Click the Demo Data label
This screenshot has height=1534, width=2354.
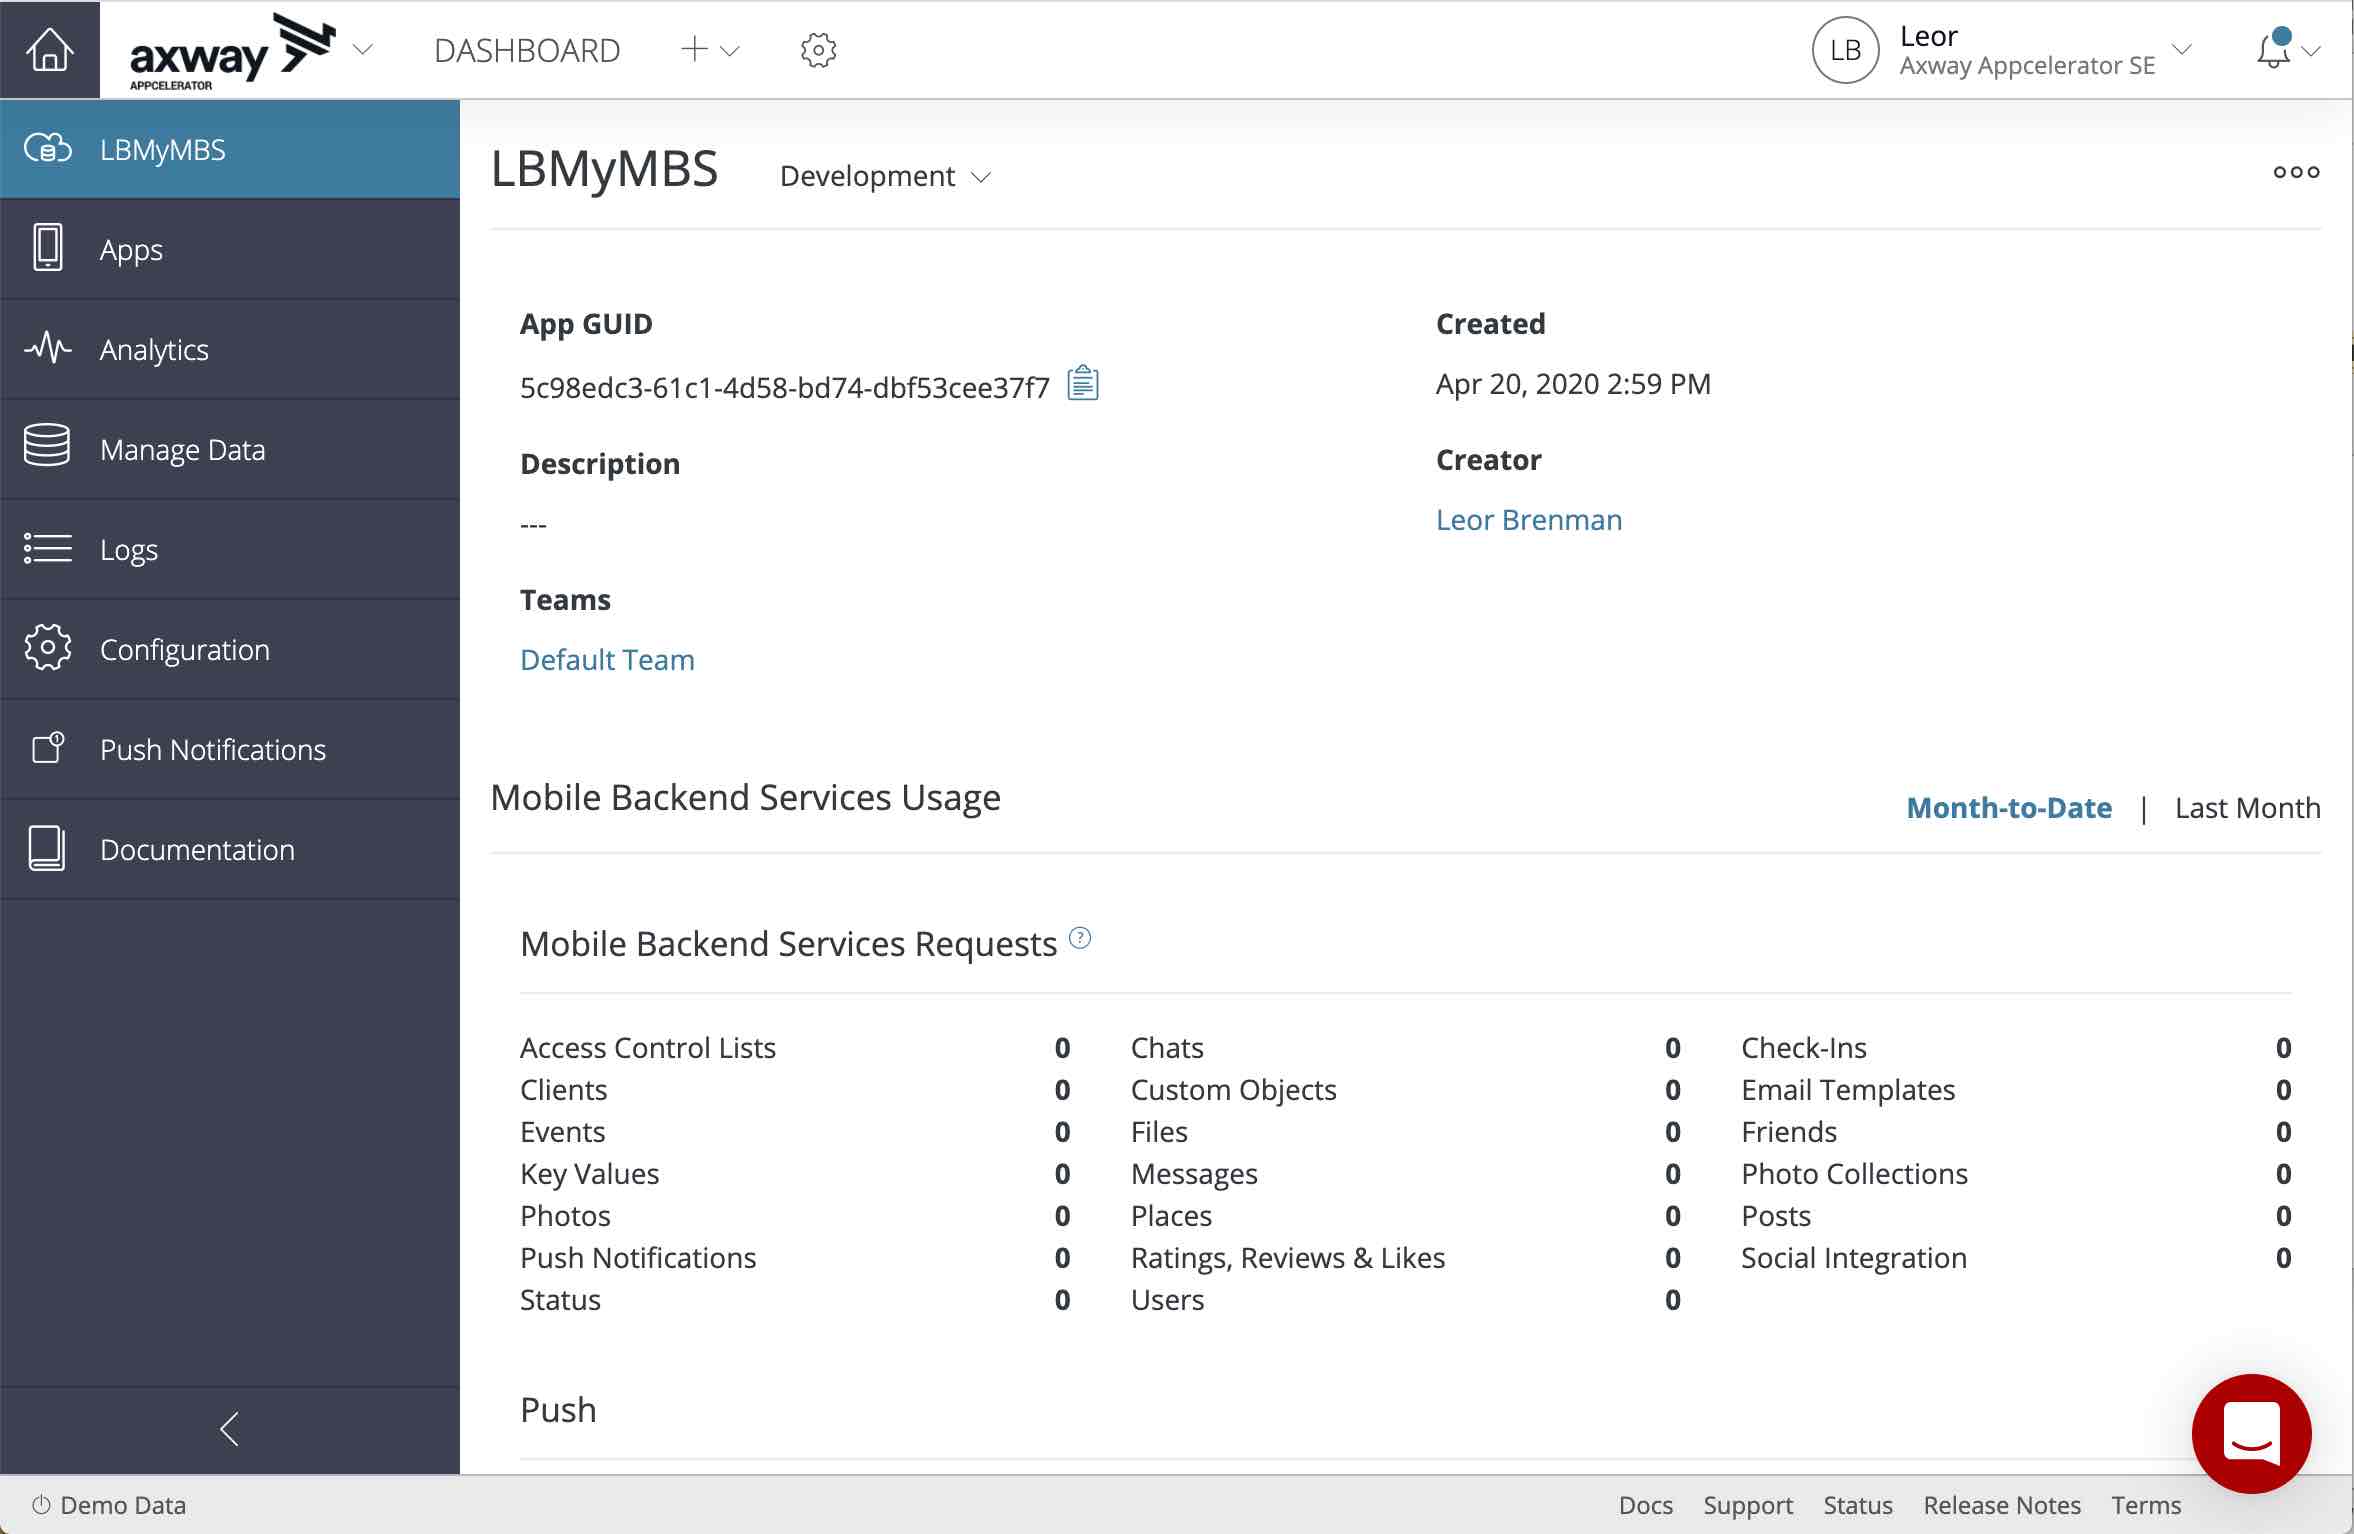pyautogui.click(x=123, y=1505)
